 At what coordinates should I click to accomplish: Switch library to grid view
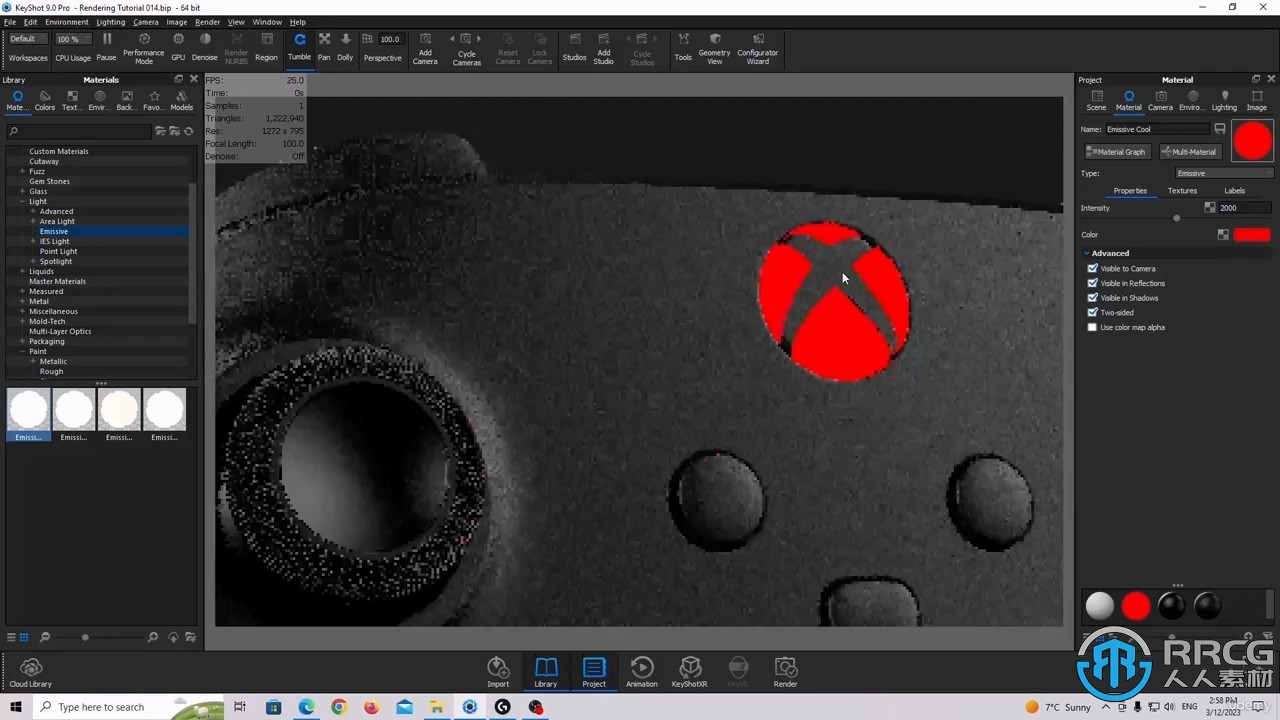coord(24,637)
